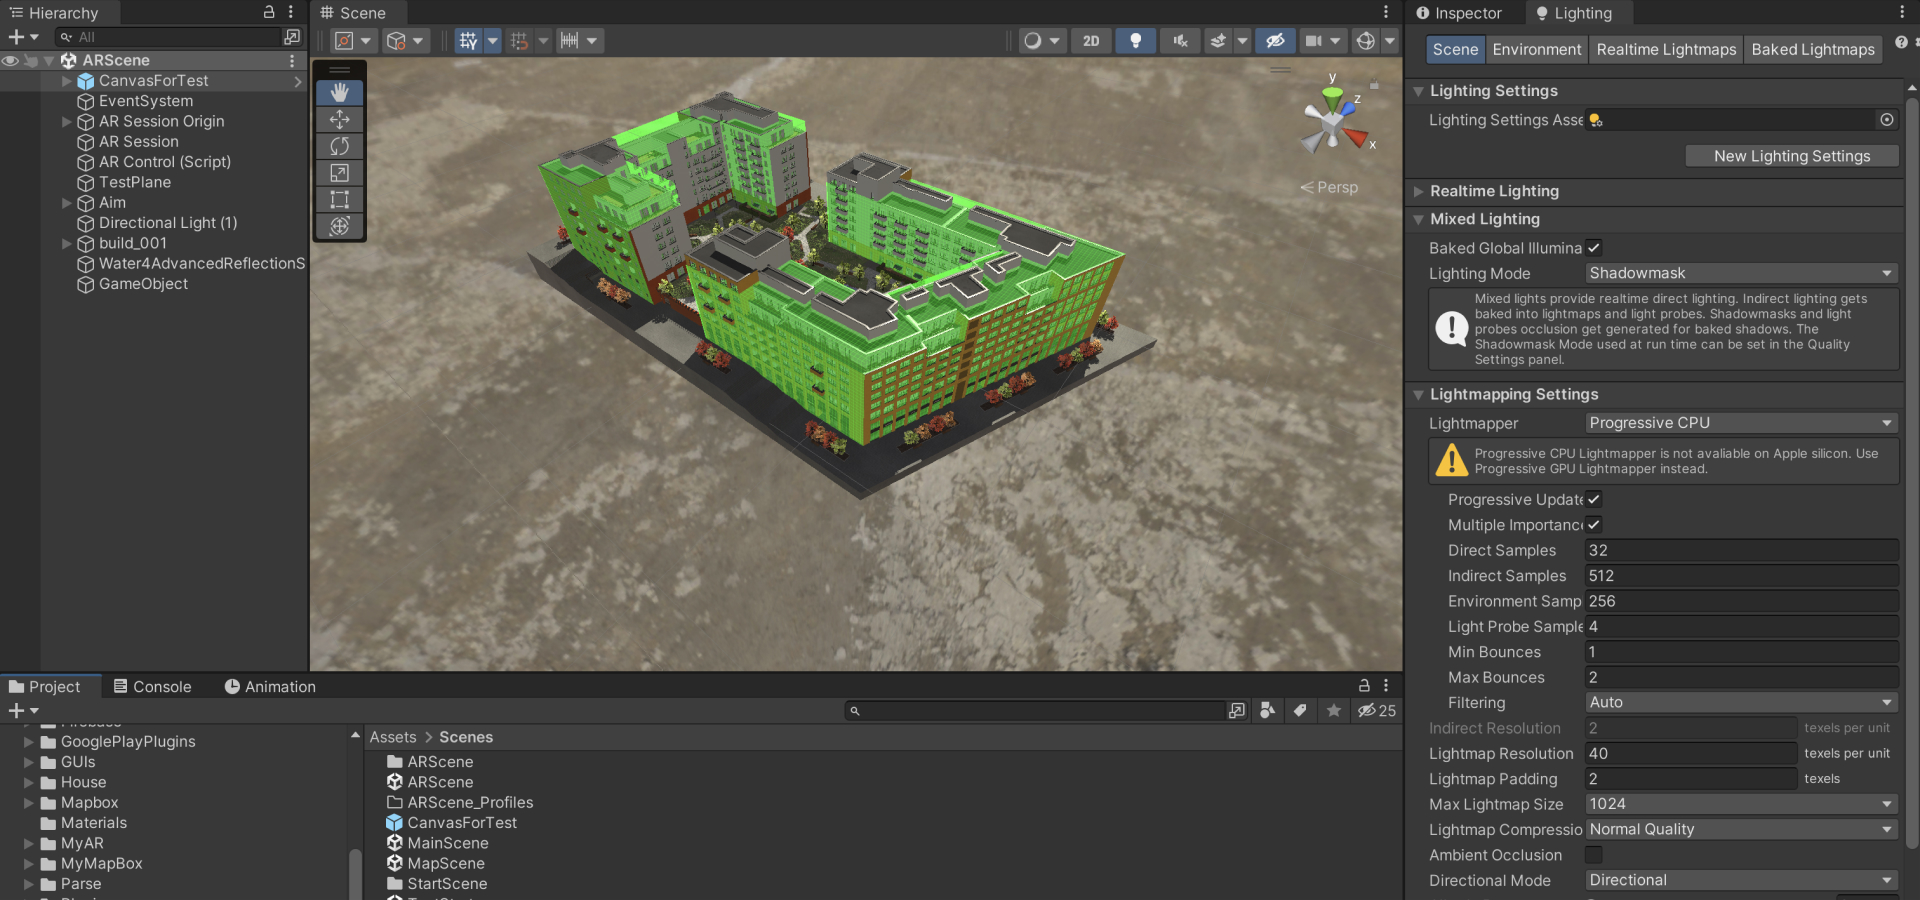Image resolution: width=1920 pixels, height=900 pixels.
Task: Select the Rect tool in Scene view
Action: pyautogui.click(x=340, y=199)
